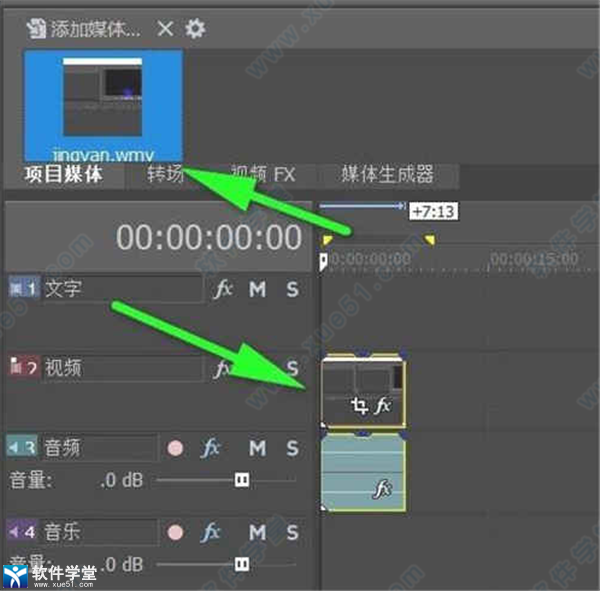Click the 音频 track volume slider handle

pos(241,480)
